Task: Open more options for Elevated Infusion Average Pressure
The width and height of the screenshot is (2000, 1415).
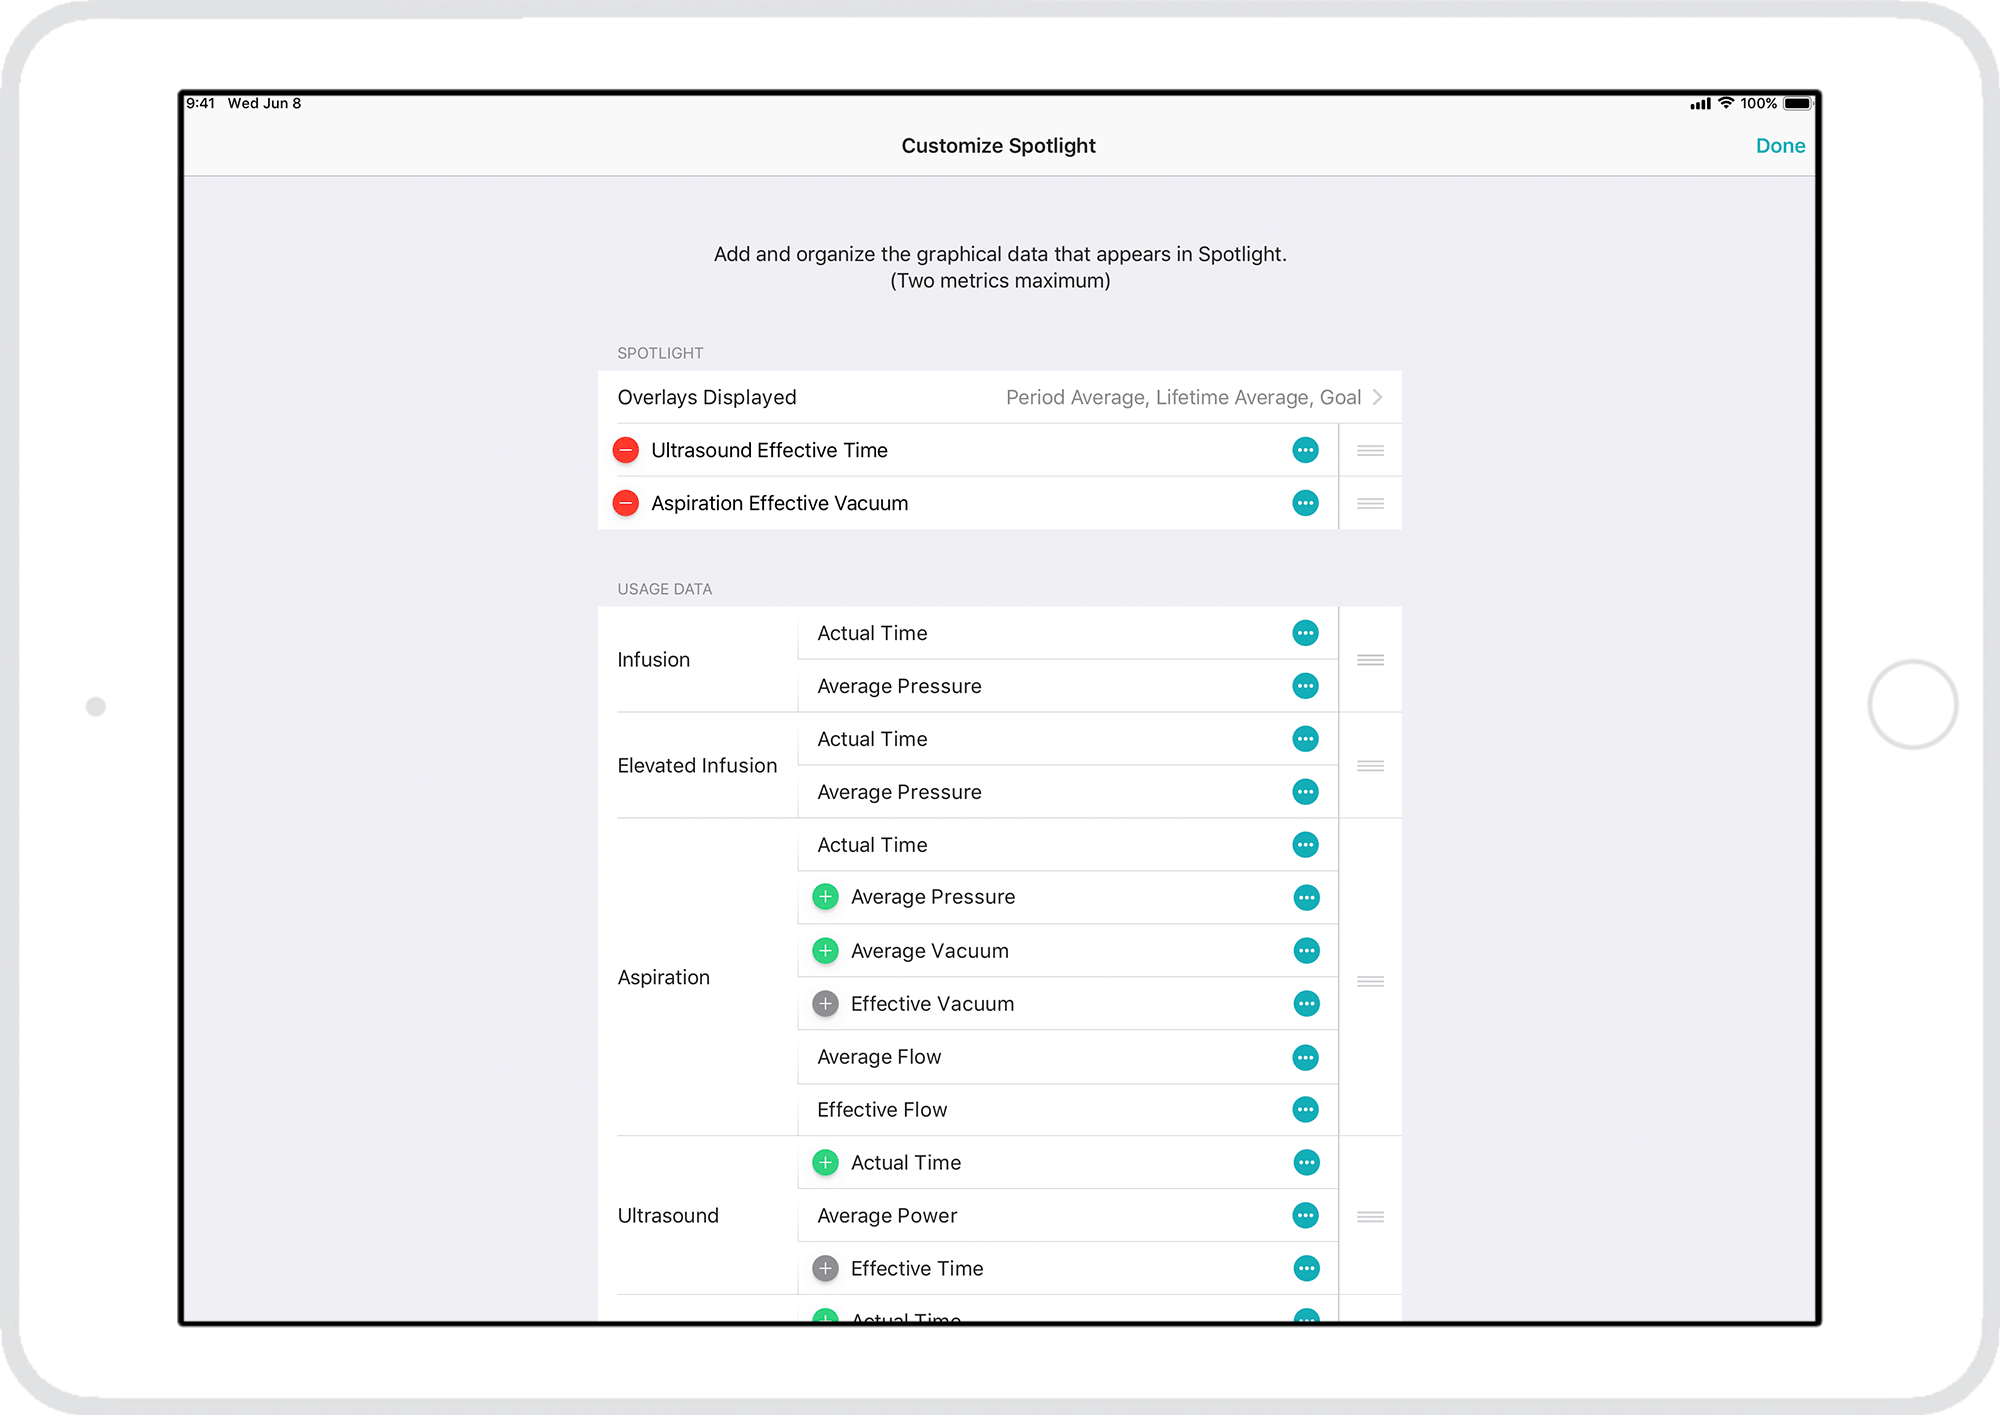Action: [1305, 792]
